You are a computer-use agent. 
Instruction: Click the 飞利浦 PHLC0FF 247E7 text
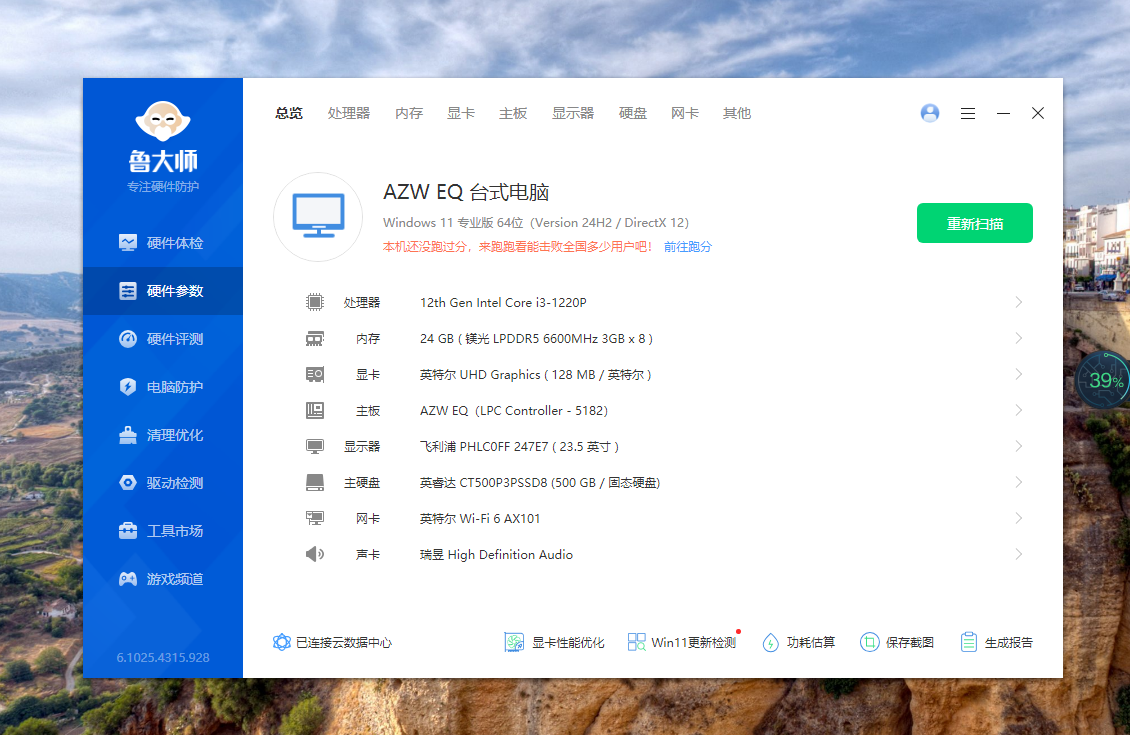[520, 447]
